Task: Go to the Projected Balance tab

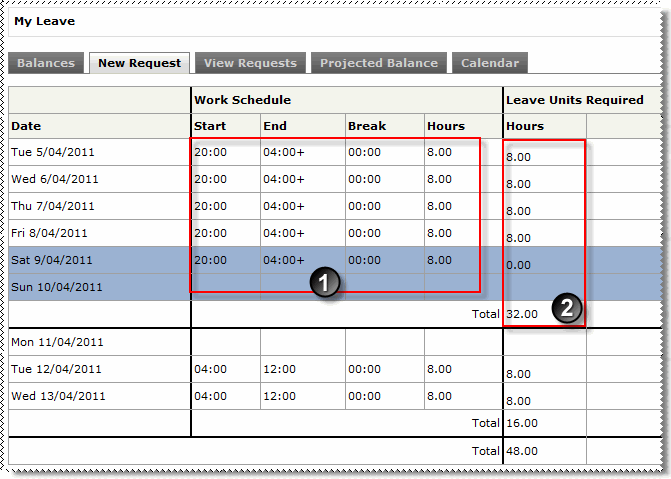Action: 378,63
